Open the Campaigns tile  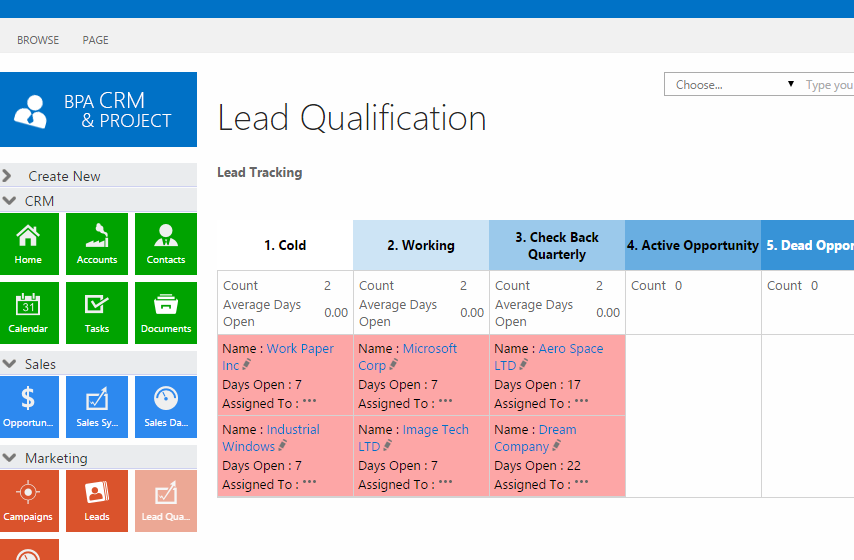pos(29,501)
